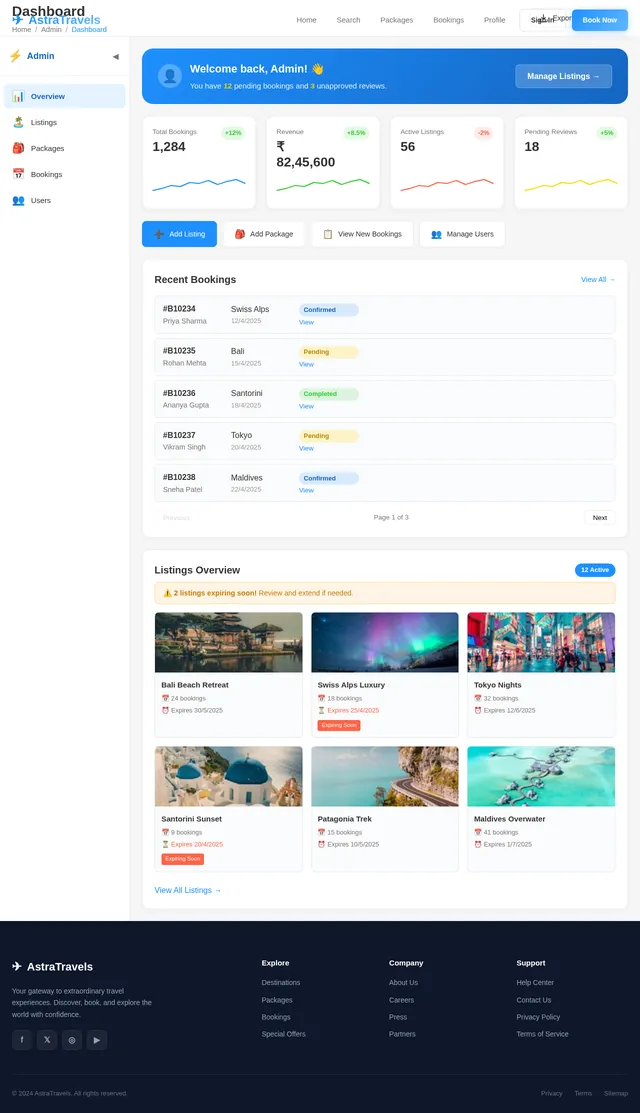Click the AstraTravels plane logo in header

point(18,20)
